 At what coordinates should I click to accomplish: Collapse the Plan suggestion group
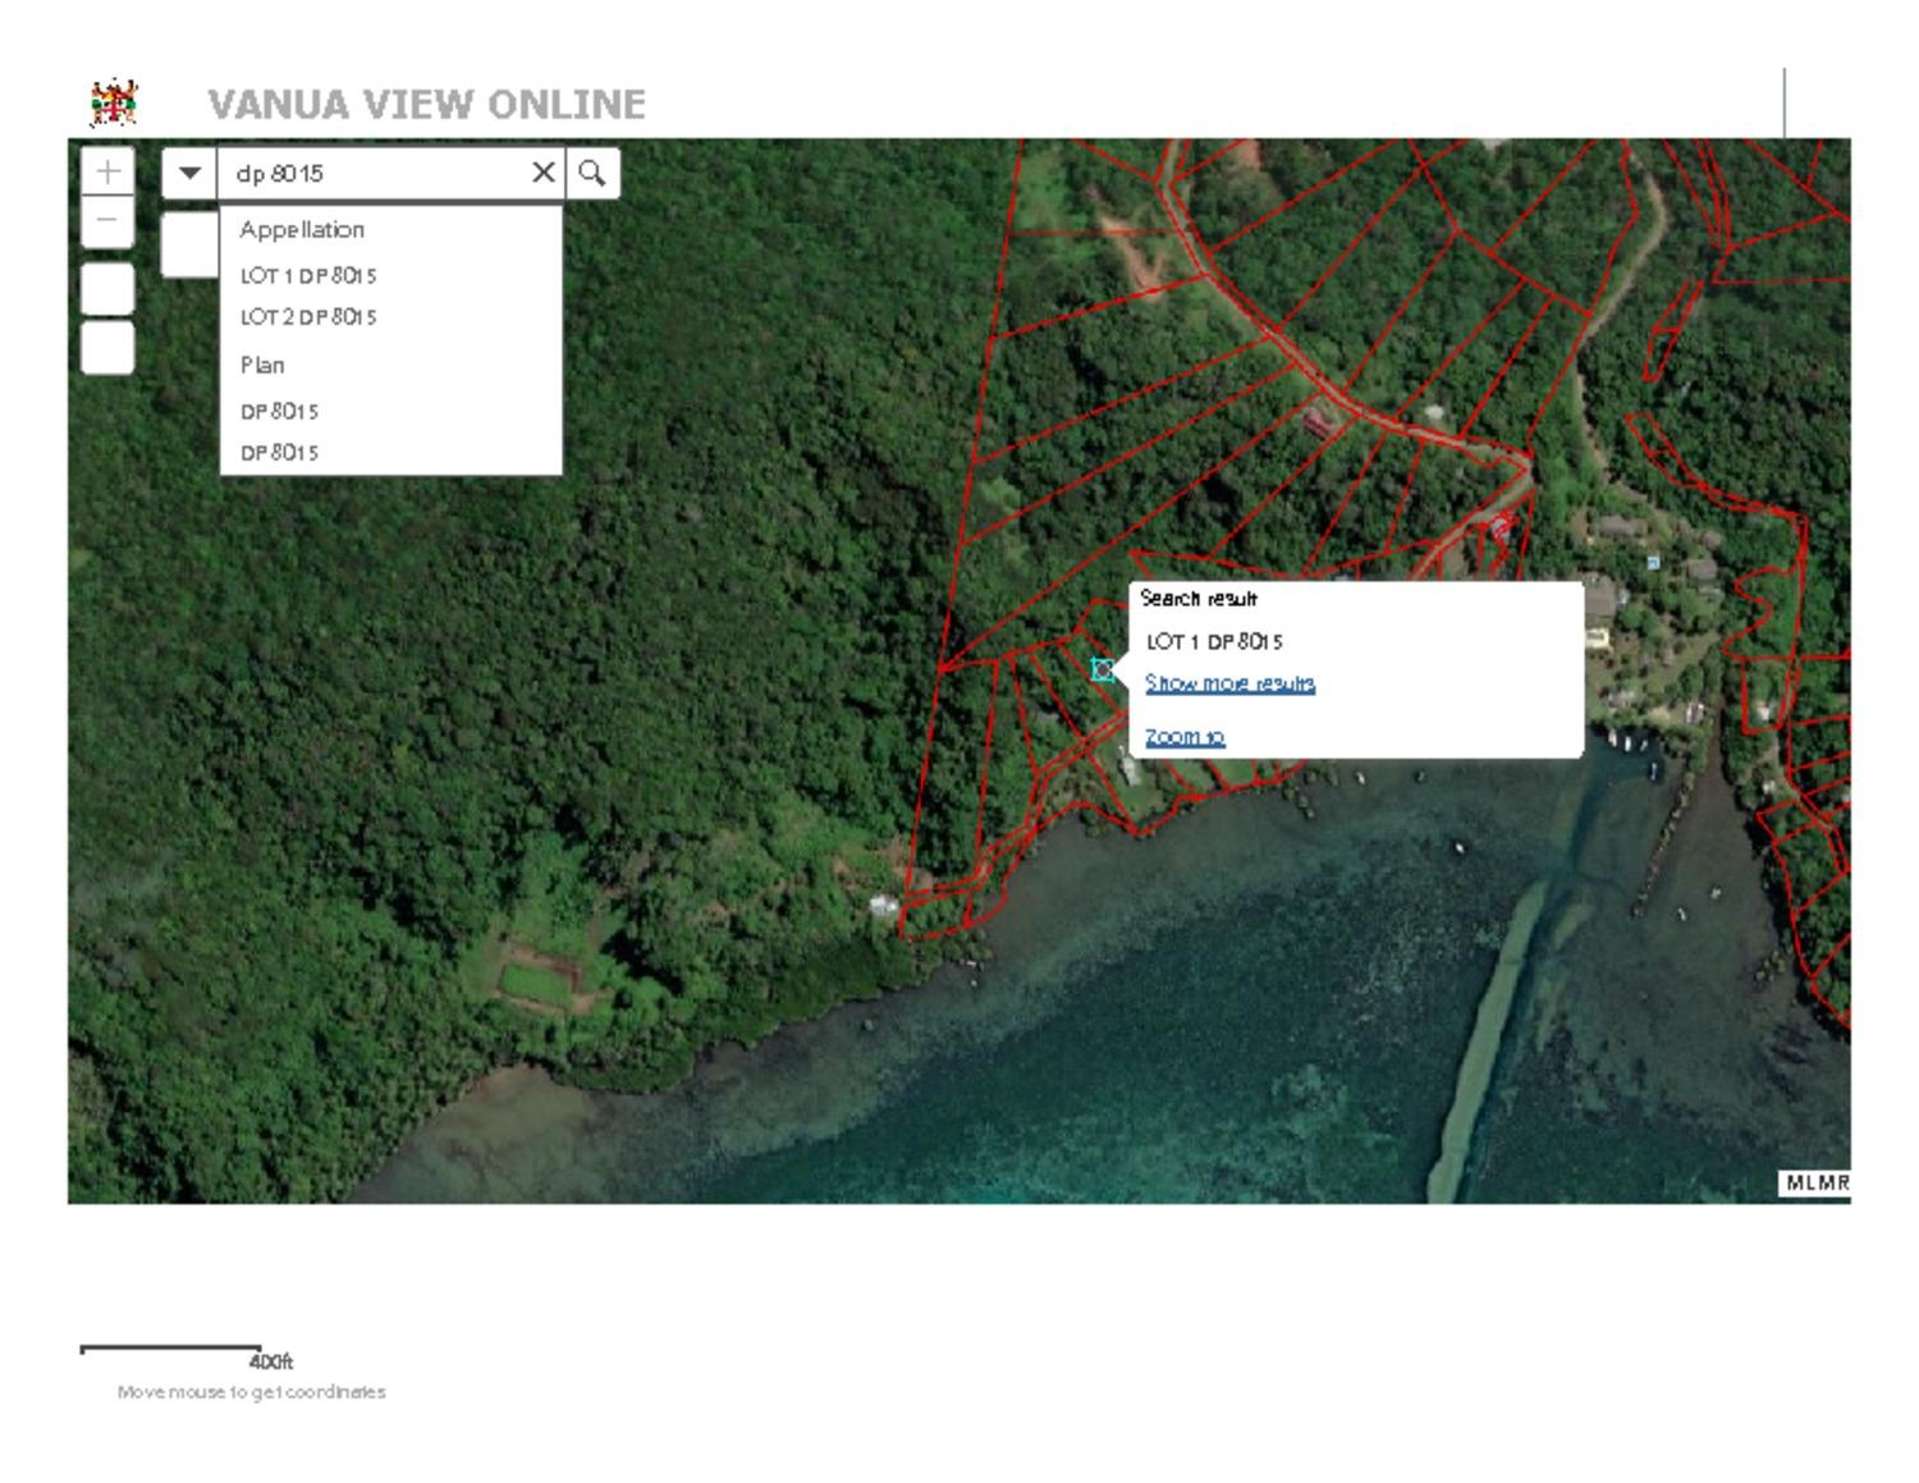point(262,364)
